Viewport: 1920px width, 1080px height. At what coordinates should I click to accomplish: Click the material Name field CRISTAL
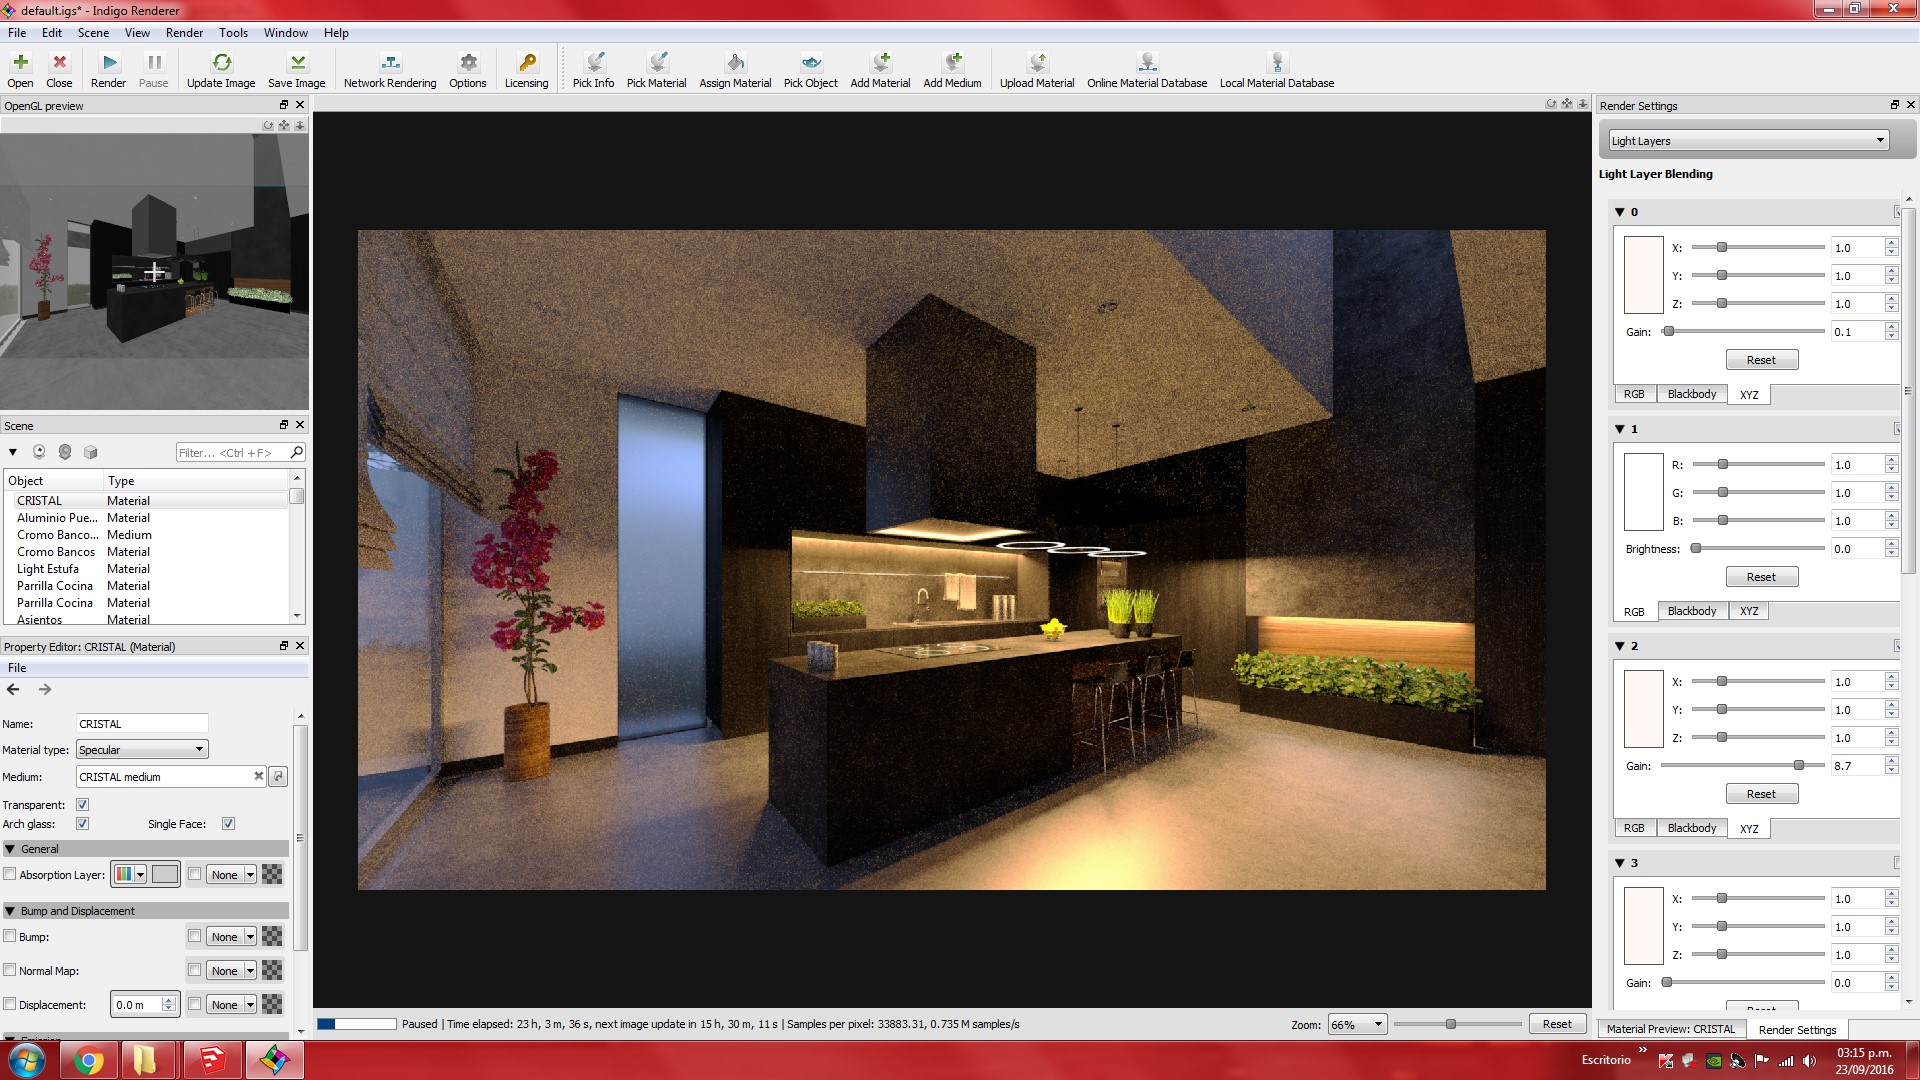pos(142,723)
